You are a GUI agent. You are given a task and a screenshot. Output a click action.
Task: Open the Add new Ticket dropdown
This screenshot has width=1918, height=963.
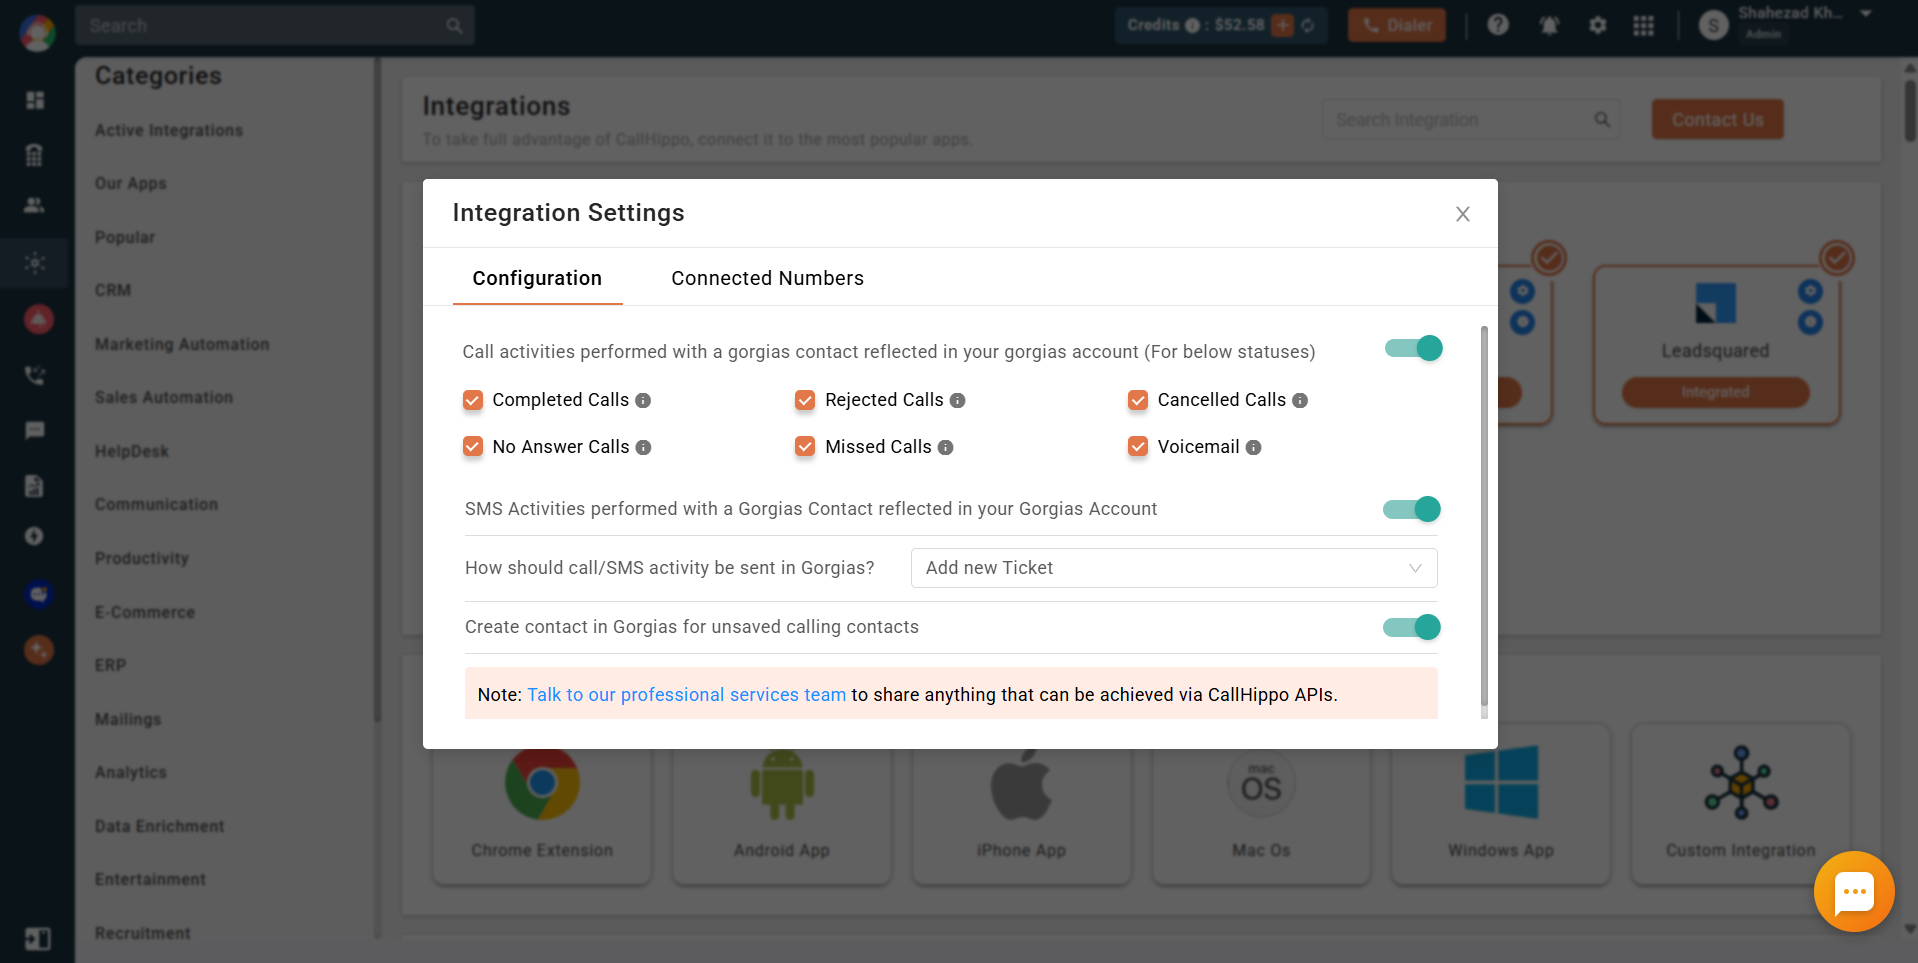click(1174, 568)
